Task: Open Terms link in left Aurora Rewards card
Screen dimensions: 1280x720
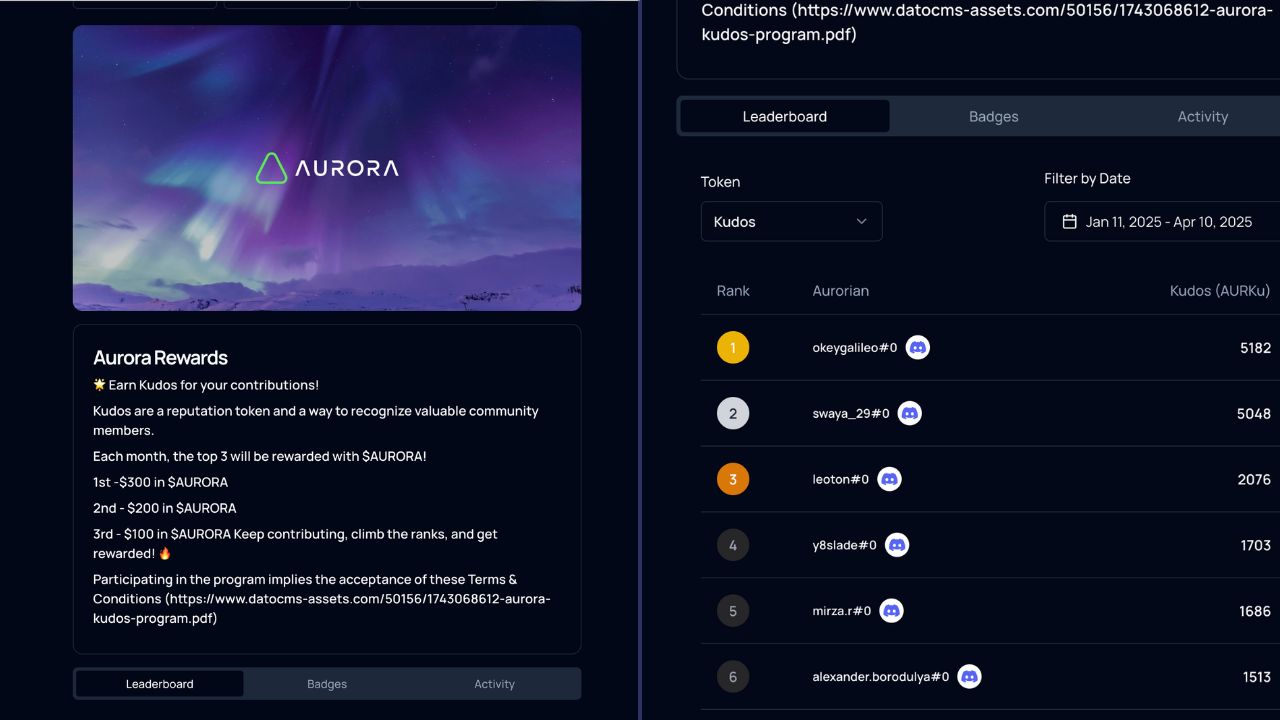Action: [322, 608]
